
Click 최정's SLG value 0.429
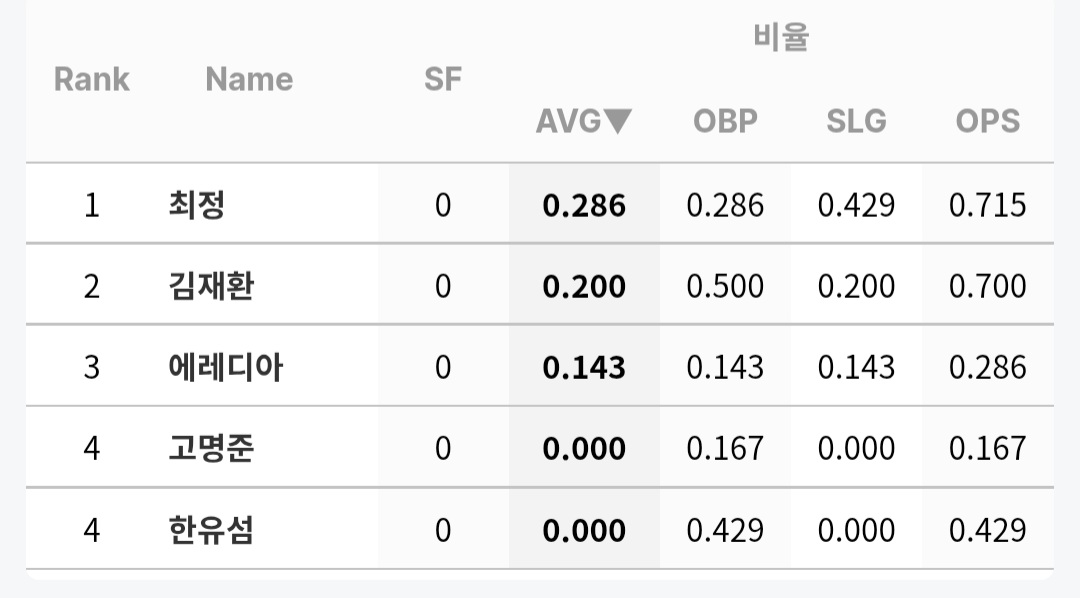click(x=856, y=206)
